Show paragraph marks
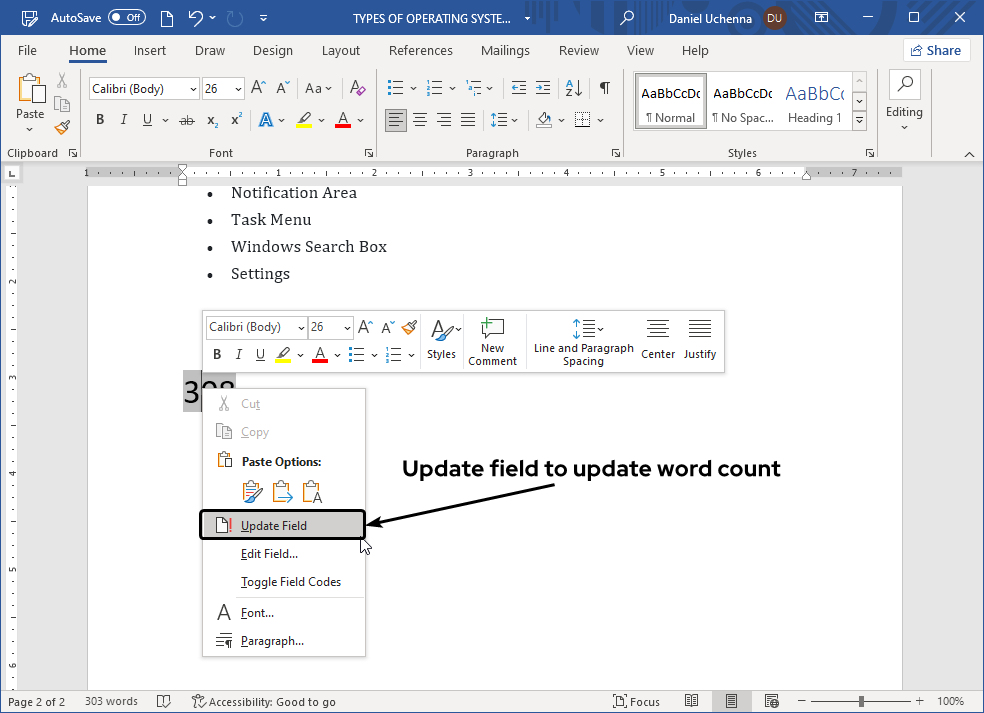This screenshot has width=984, height=713. 604,88
